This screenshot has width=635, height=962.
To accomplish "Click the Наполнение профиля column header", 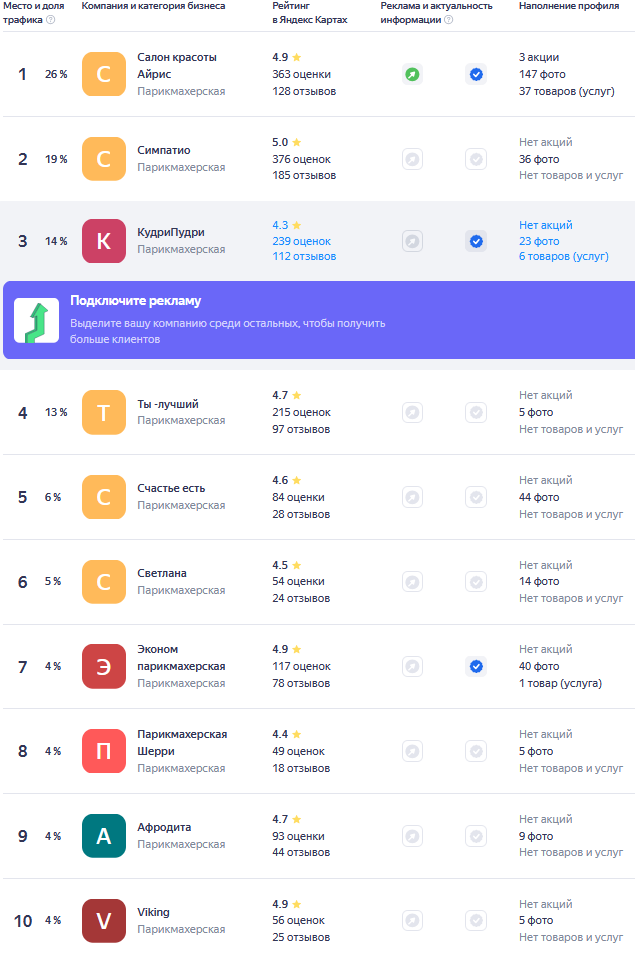I will [x=569, y=6].
